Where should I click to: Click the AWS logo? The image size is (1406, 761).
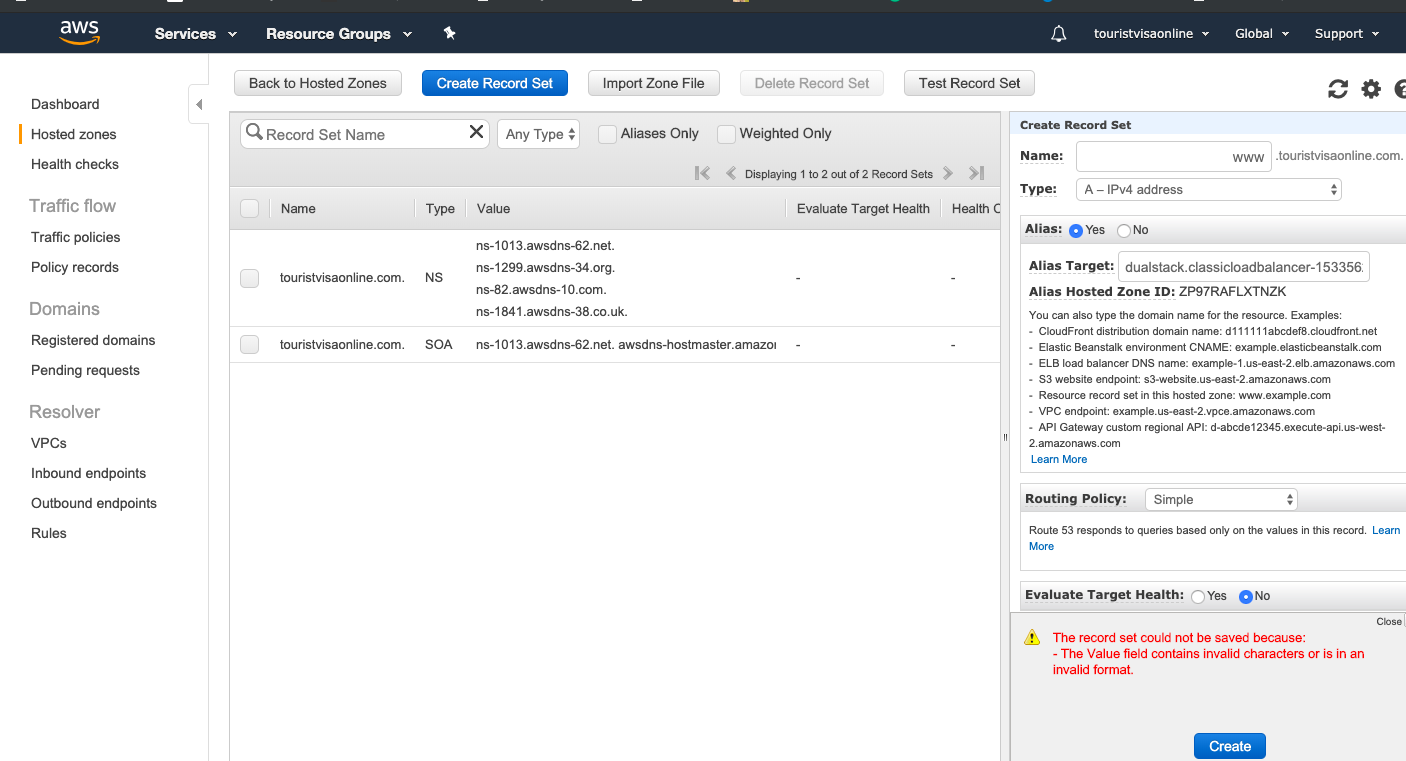(x=79, y=33)
